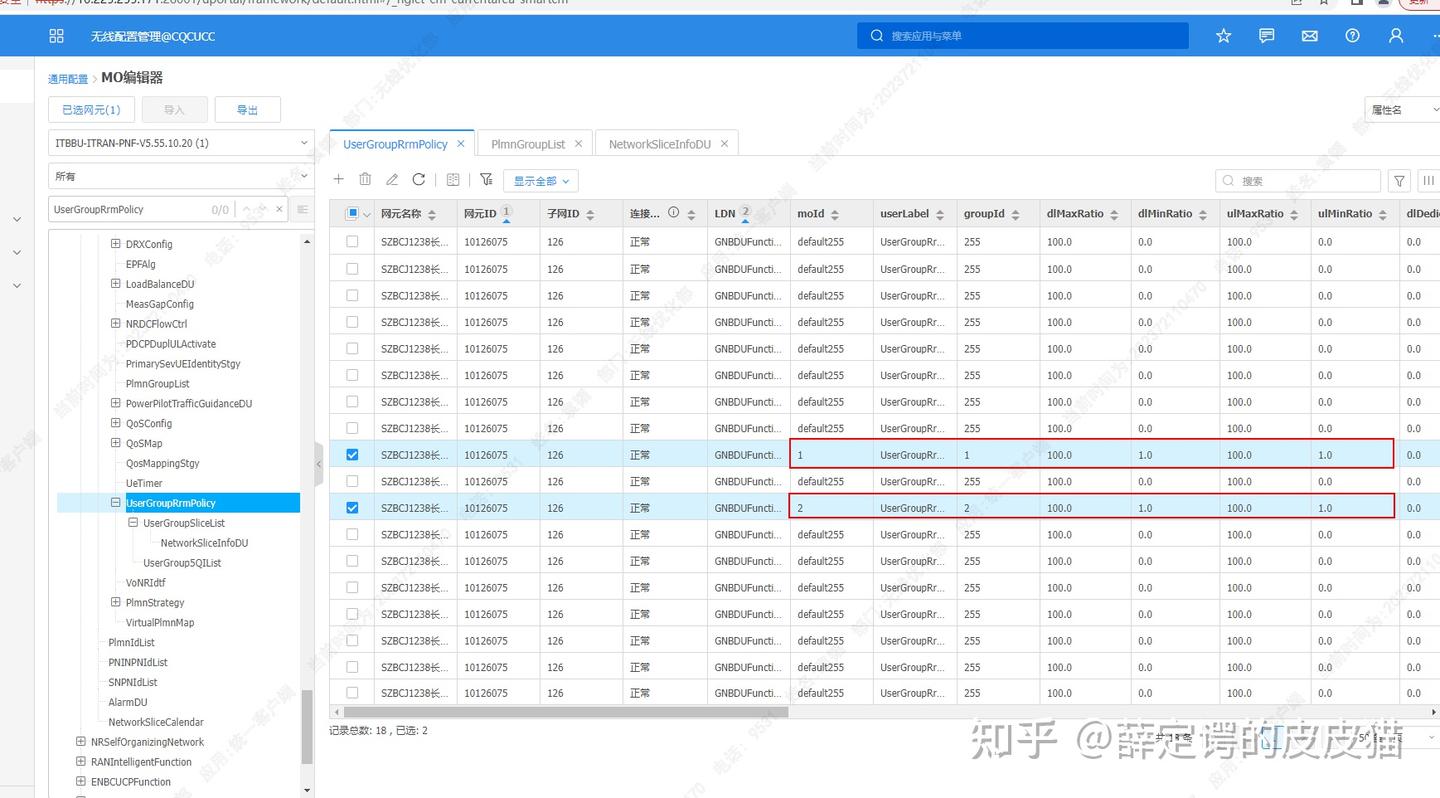Edit selected records with the pencil icon

coord(392,179)
